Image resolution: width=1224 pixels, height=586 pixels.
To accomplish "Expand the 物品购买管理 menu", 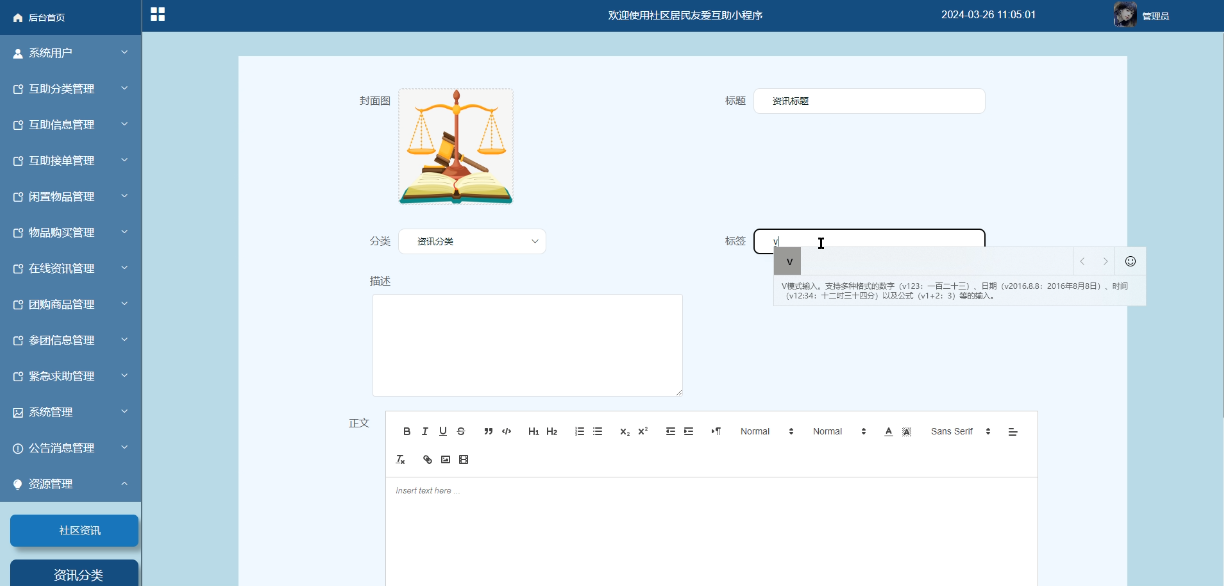I will (x=71, y=232).
